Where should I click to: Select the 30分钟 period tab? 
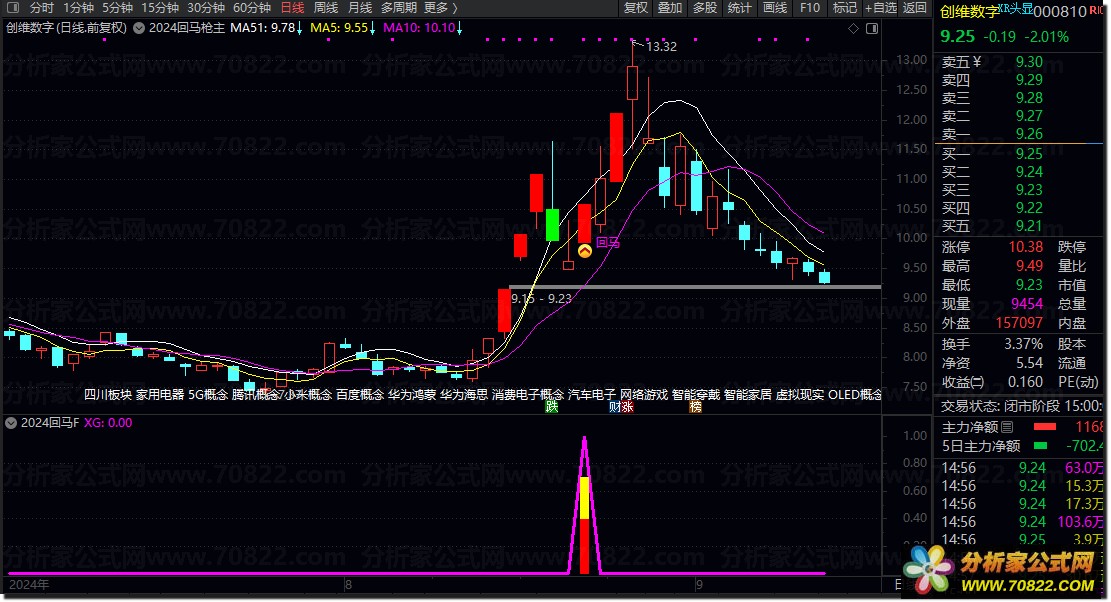(x=206, y=8)
